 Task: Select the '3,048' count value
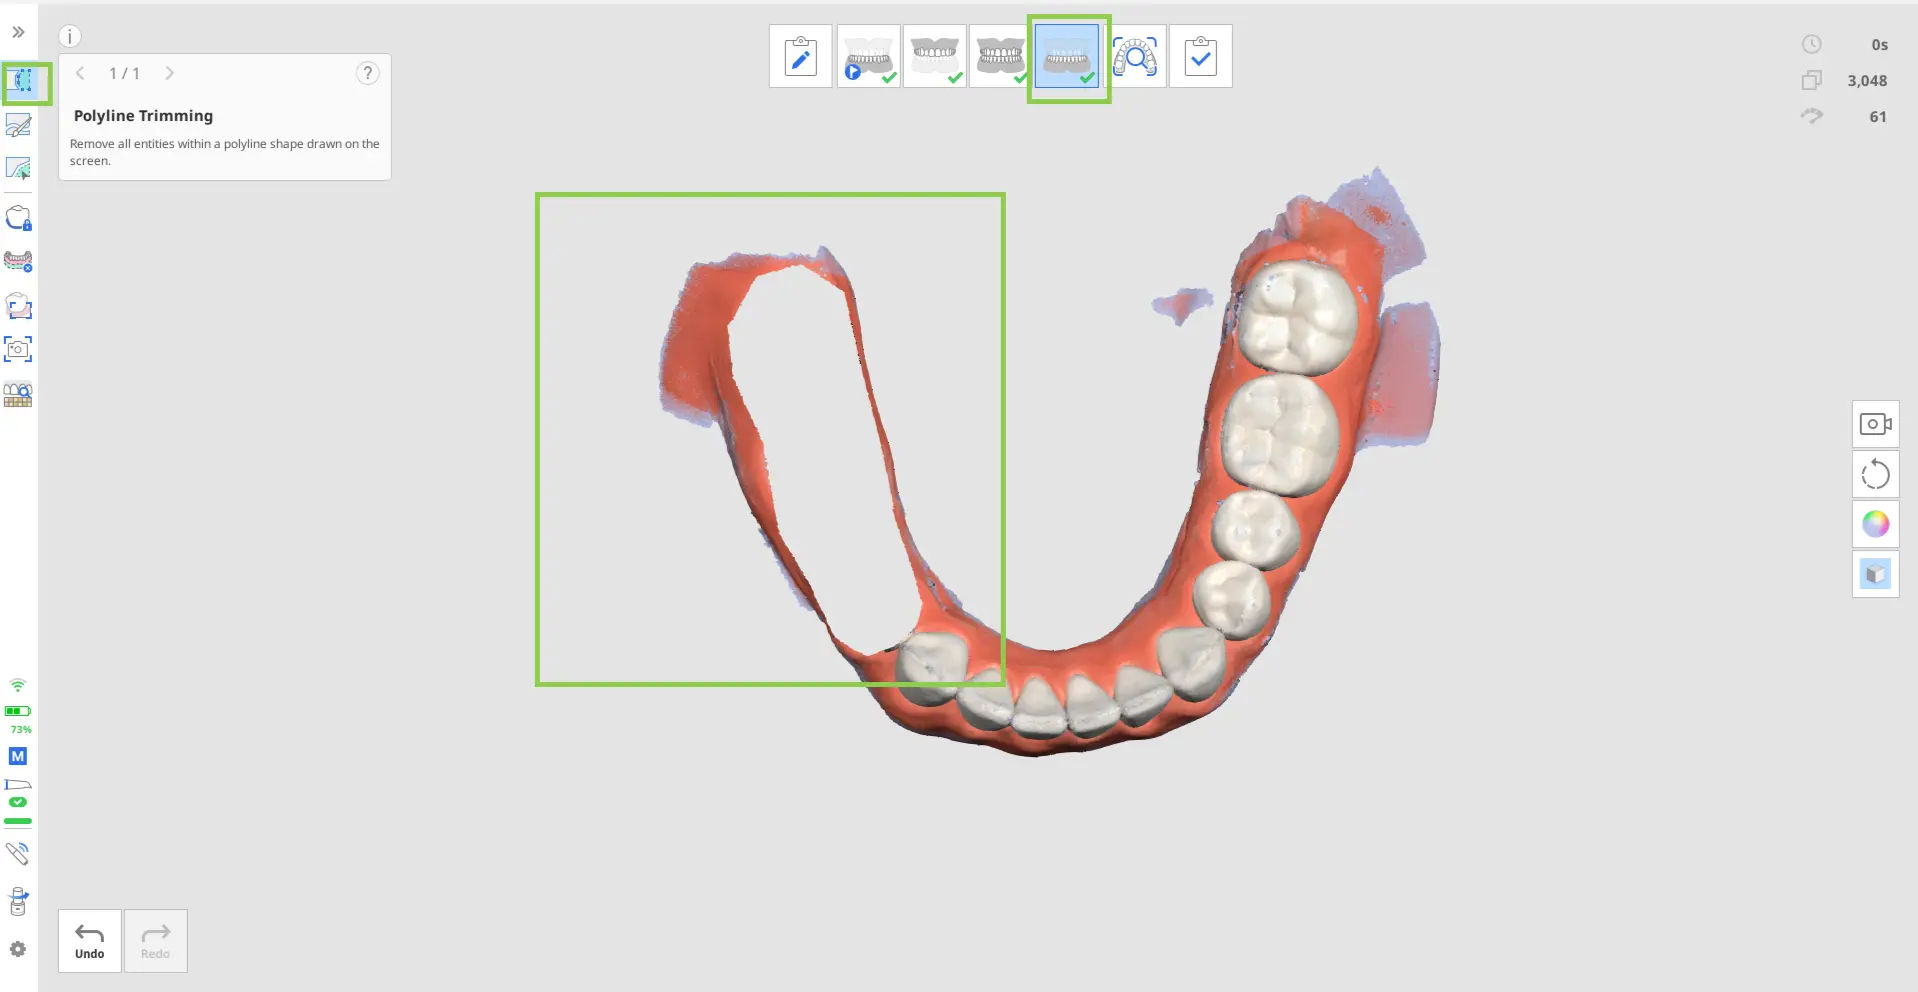(1867, 81)
